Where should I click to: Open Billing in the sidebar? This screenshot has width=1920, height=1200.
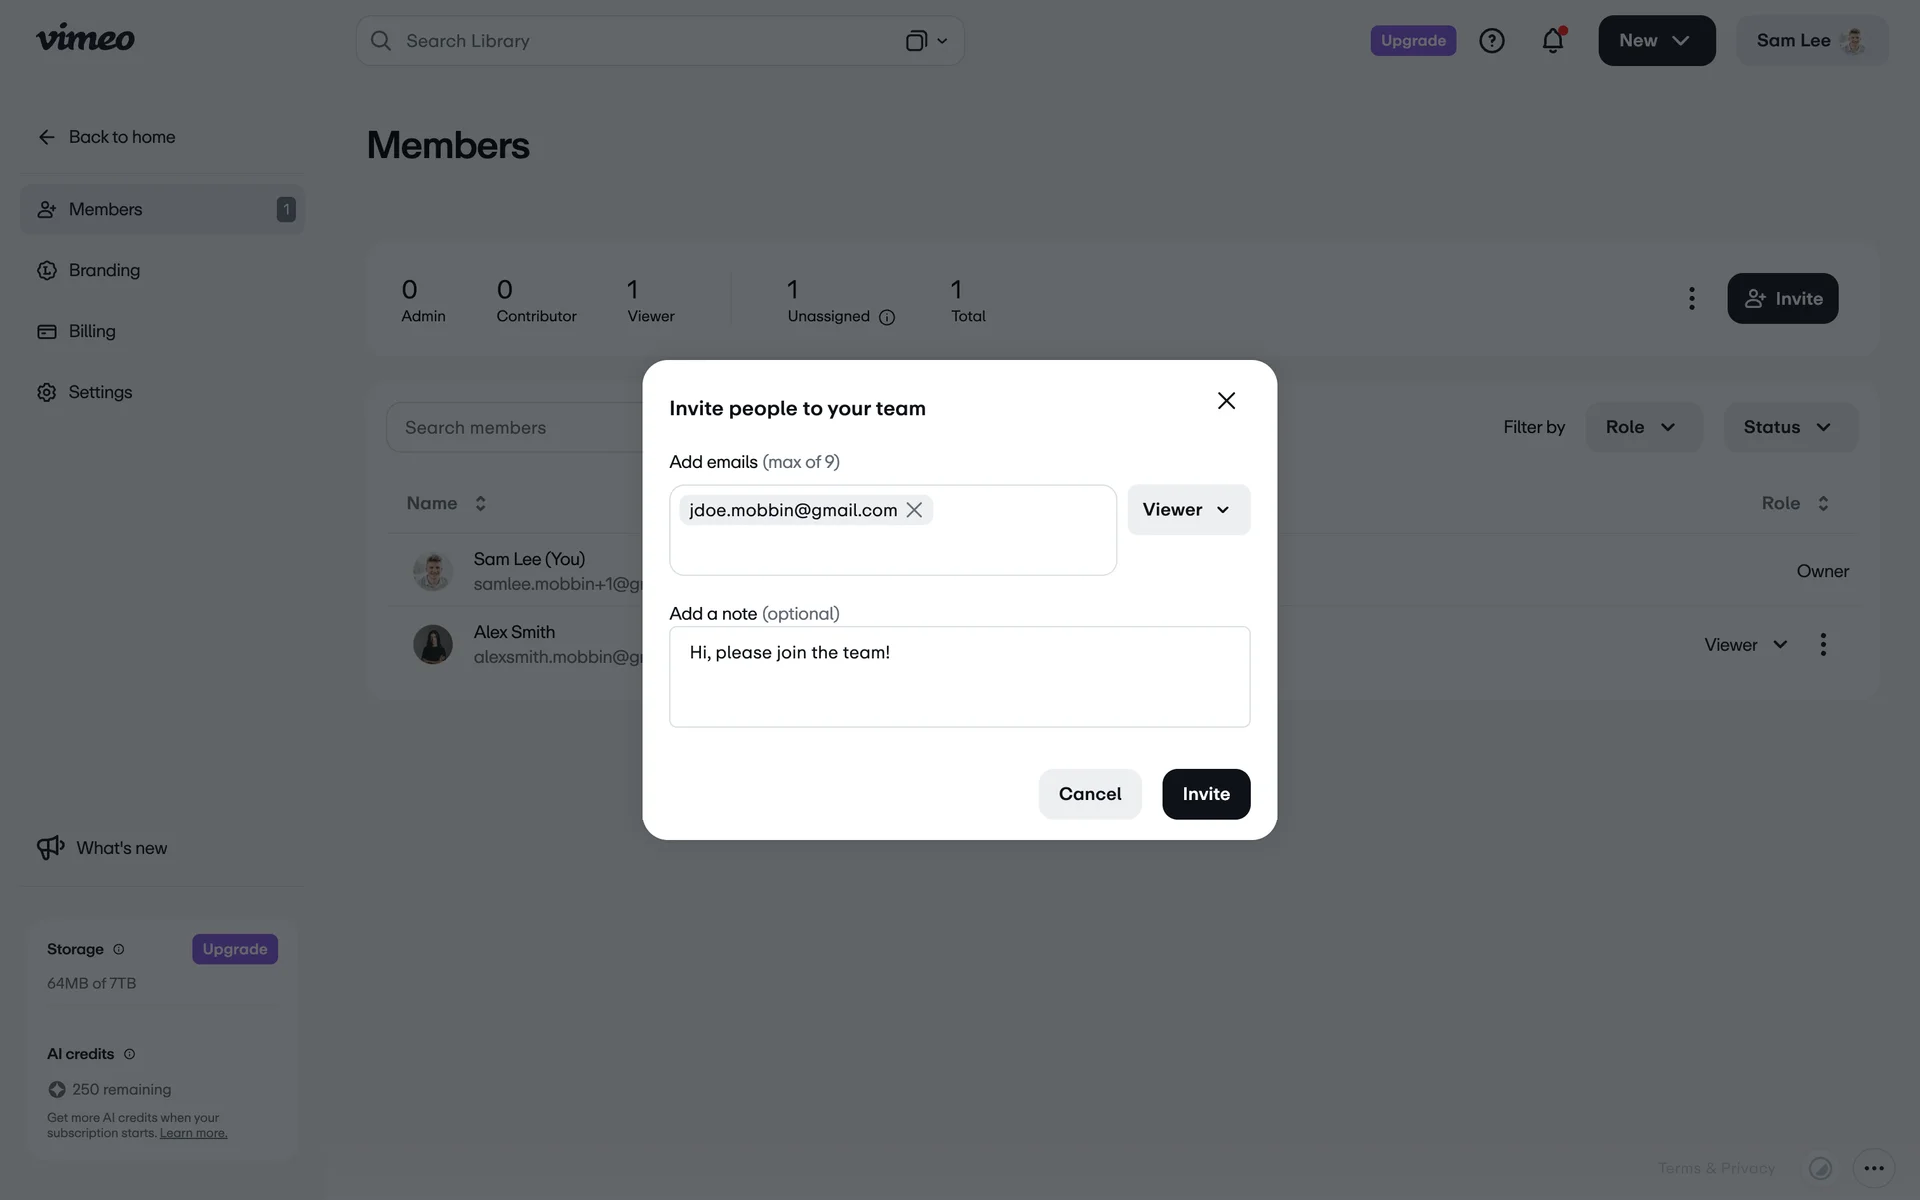[92, 331]
